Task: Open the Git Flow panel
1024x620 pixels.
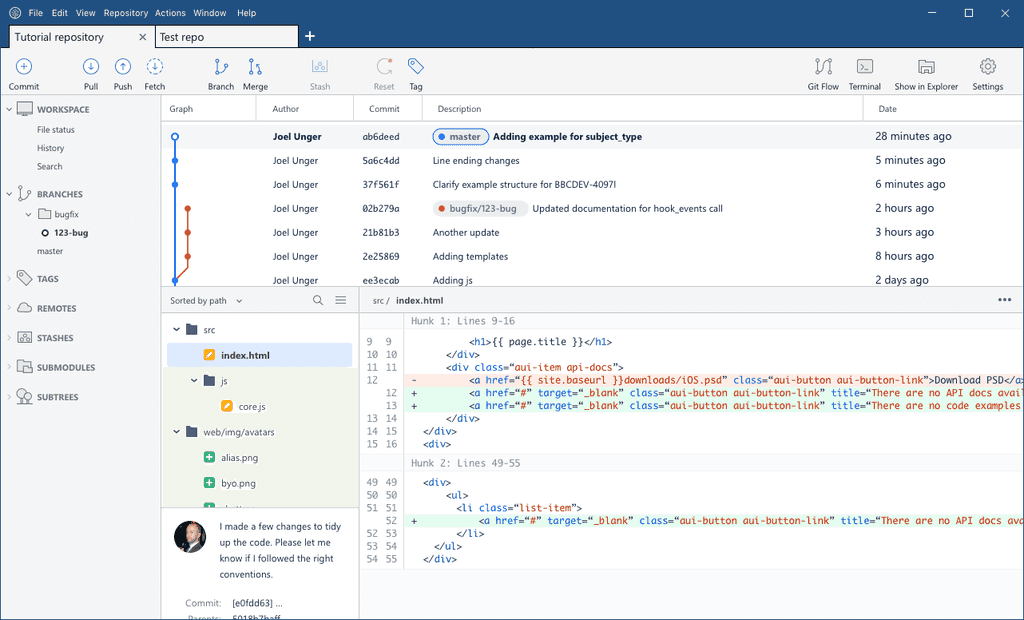Action: coord(823,72)
